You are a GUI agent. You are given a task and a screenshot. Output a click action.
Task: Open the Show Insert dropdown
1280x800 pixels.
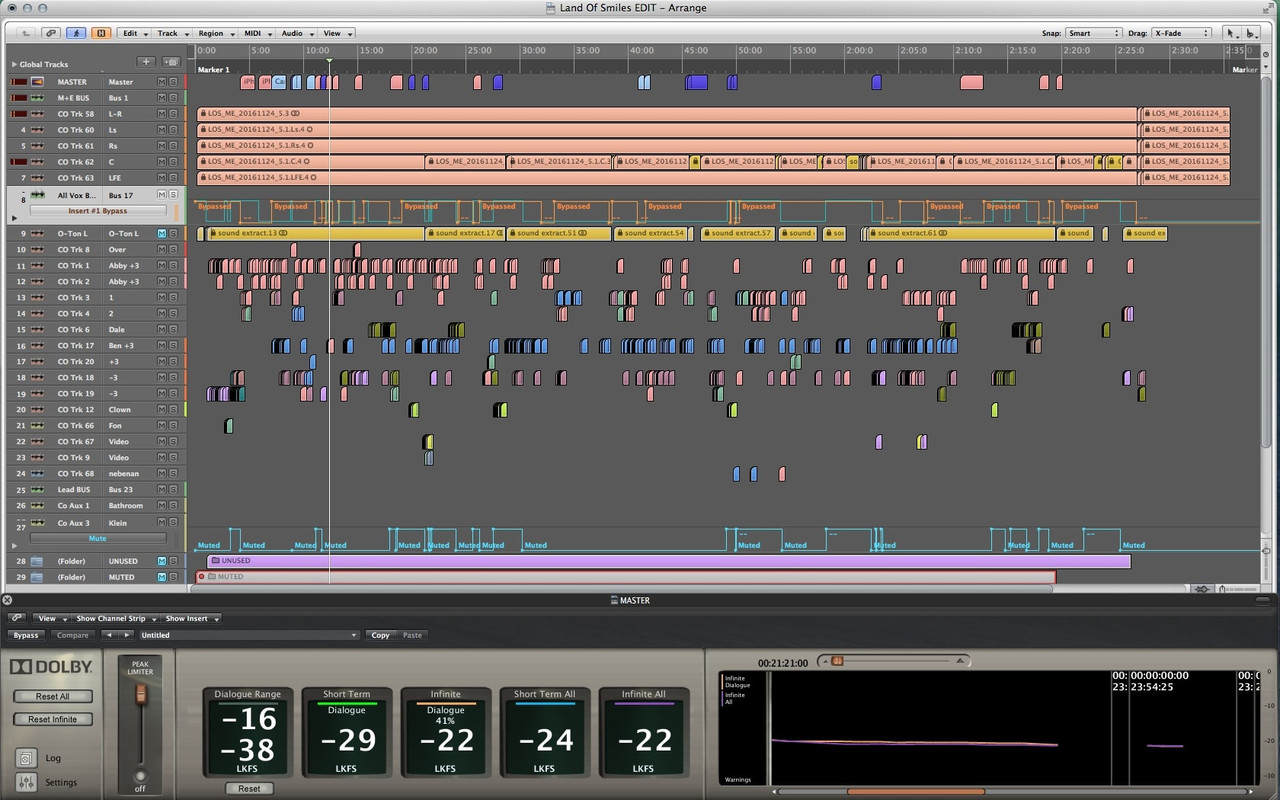[x=189, y=618]
